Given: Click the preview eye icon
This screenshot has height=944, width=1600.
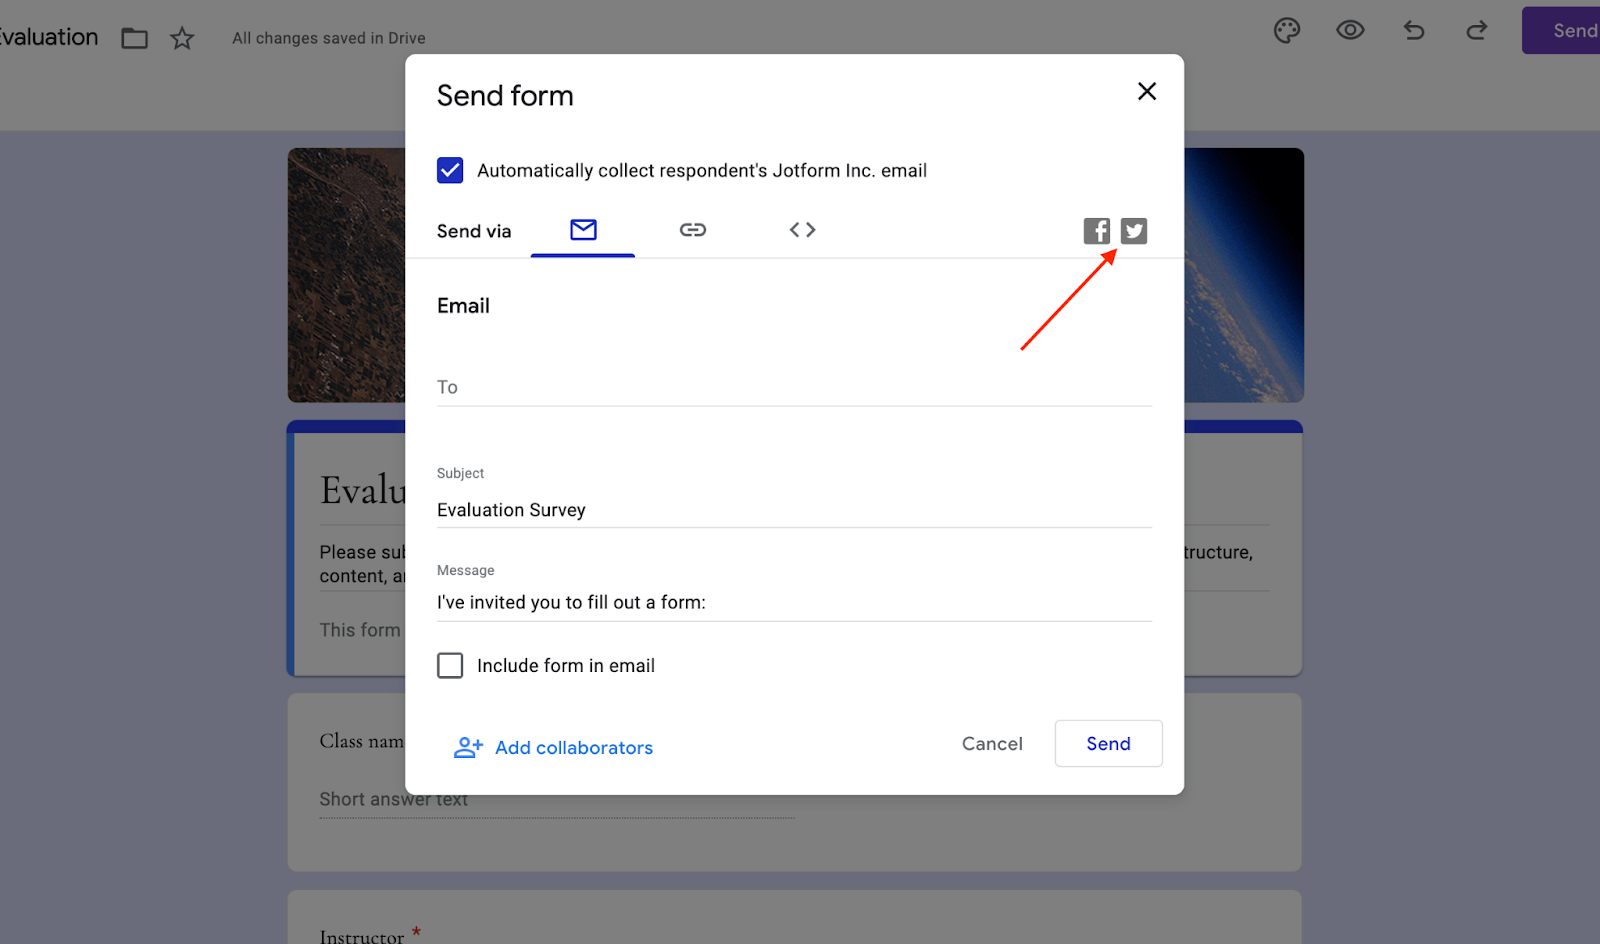Looking at the screenshot, I should pyautogui.click(x=1350, y=30).
